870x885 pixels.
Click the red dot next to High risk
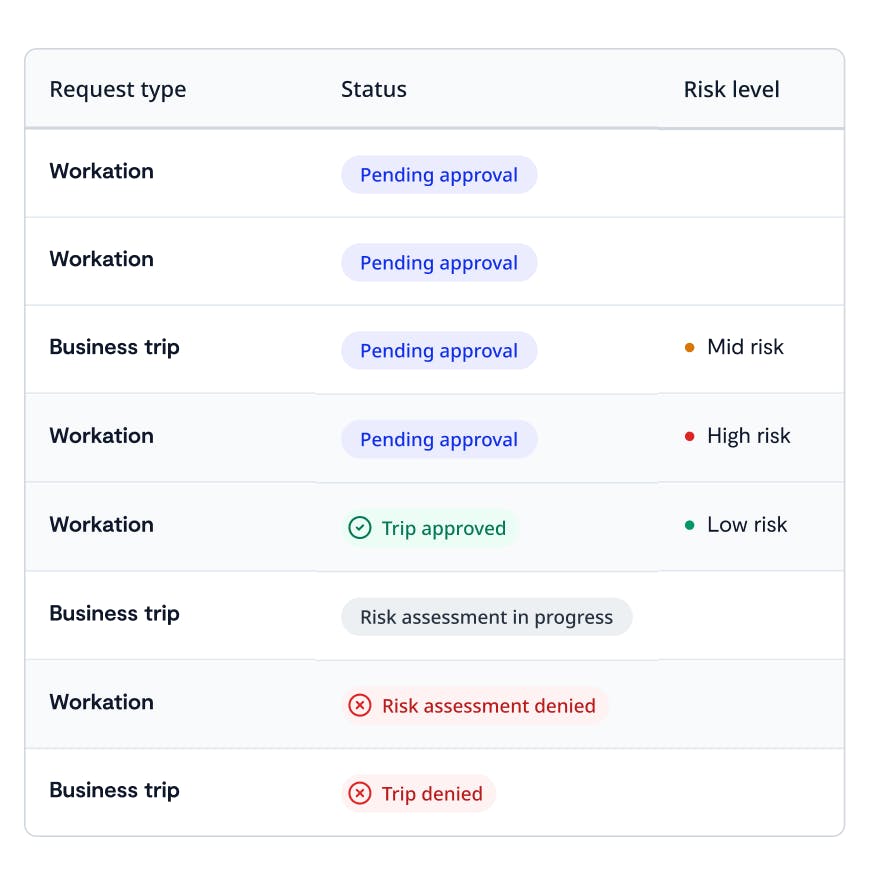pos(690,436)
